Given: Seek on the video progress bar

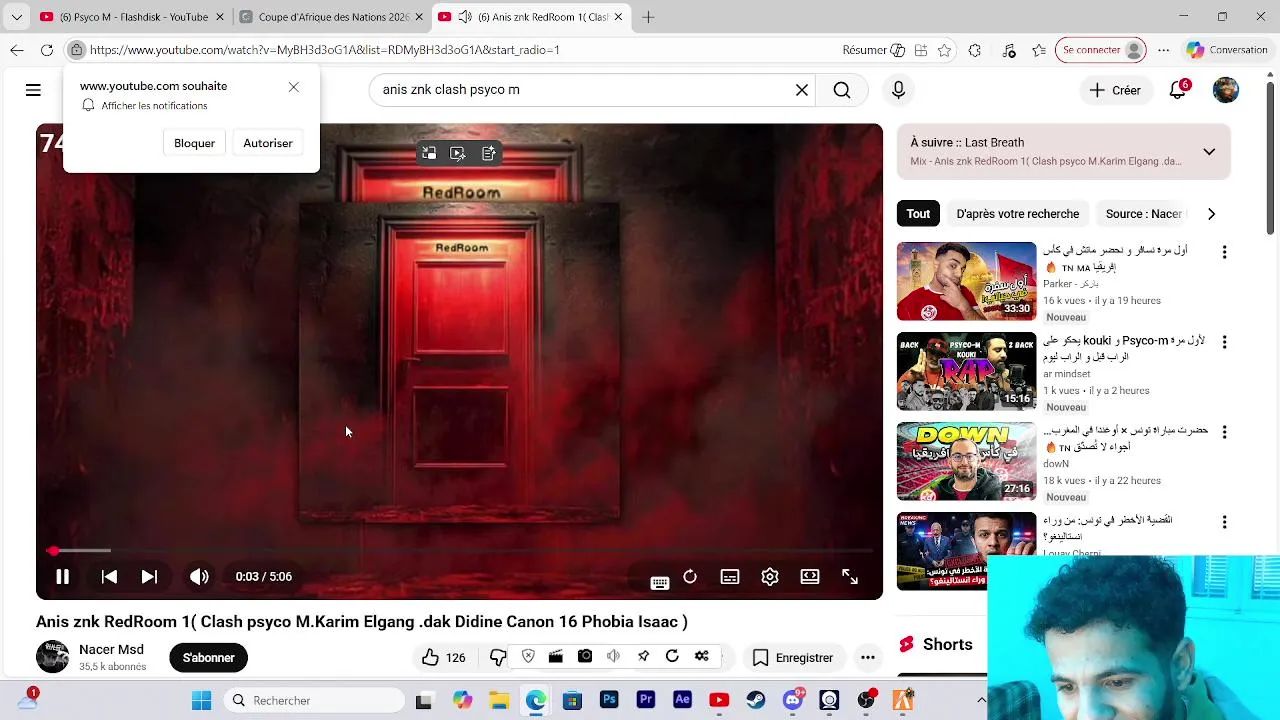Looking at the screenshot, I should coord(460,550).
